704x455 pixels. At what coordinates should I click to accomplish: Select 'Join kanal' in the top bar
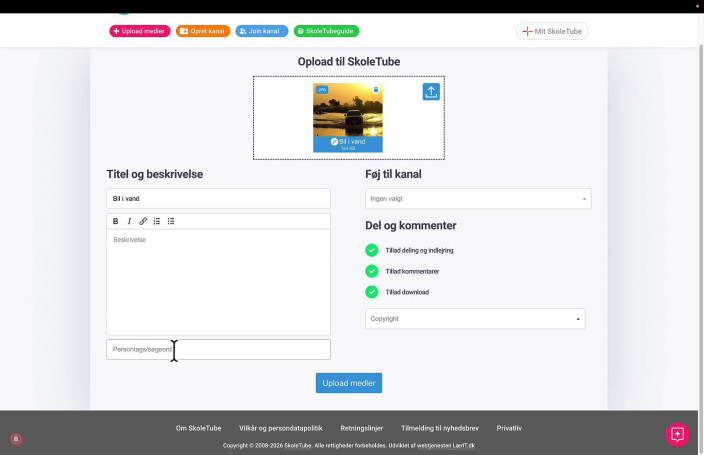[261, 31]
